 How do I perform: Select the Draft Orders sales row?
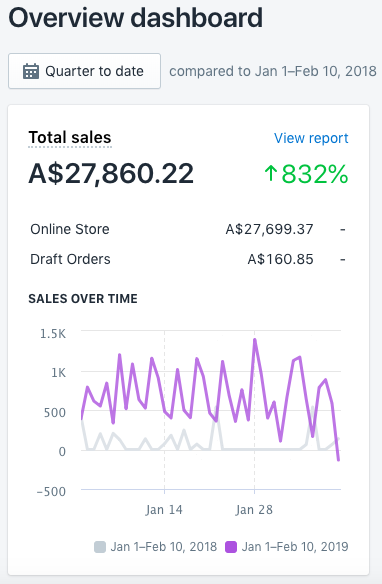188,259
